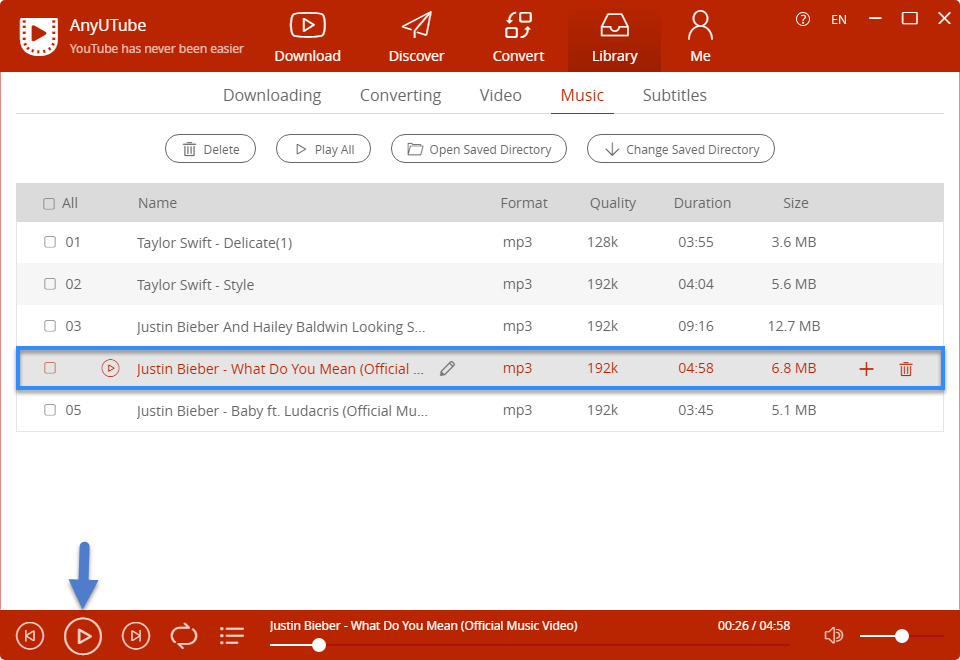Toggle the repeat loop mode icon
The height and width of the screenshot is (660, 960).
184,636
